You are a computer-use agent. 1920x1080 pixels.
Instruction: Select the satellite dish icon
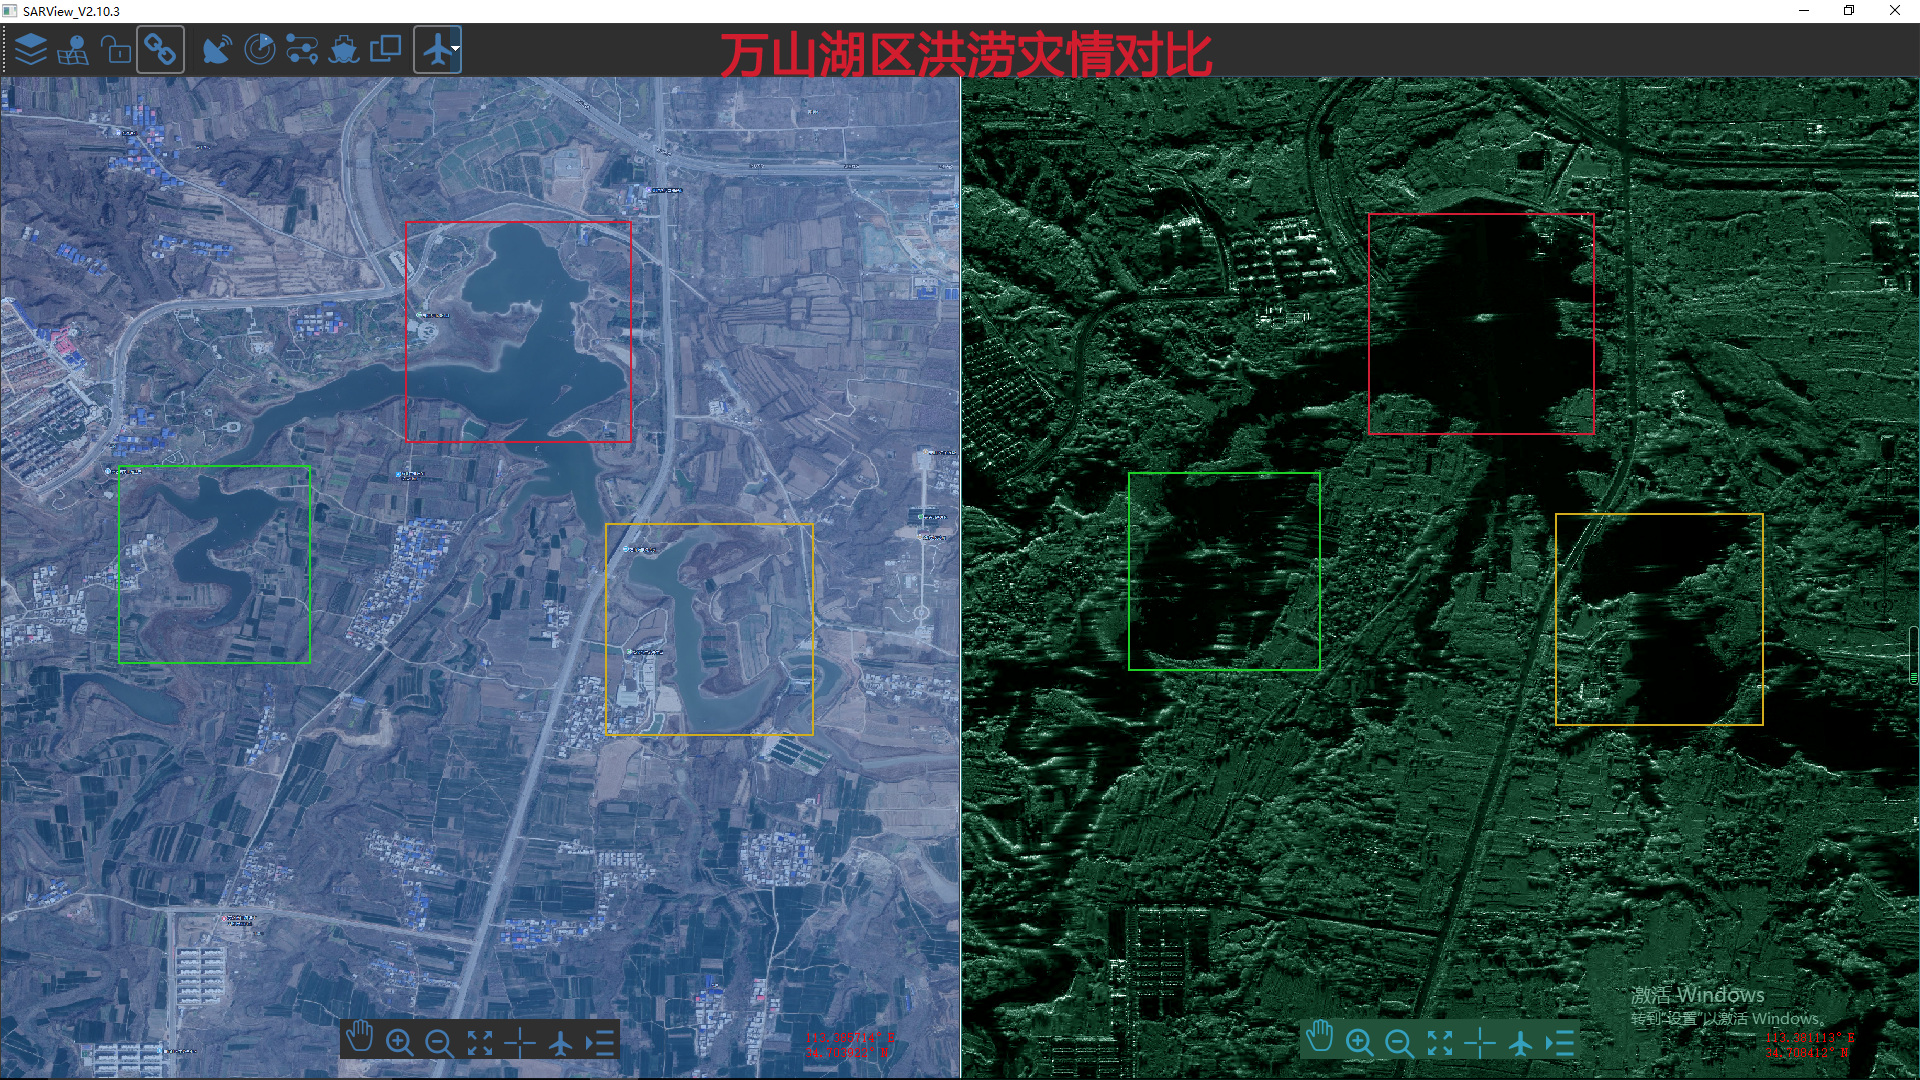point(216,49)
